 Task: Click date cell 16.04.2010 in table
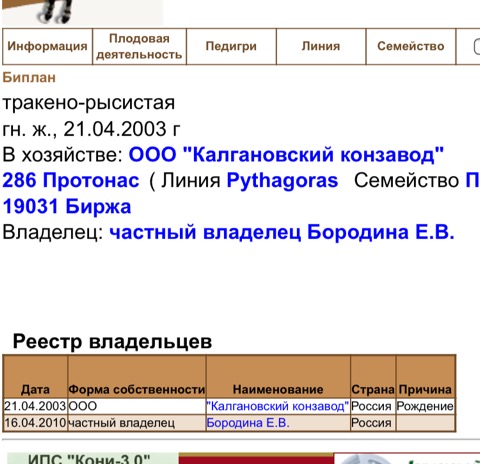35,423
